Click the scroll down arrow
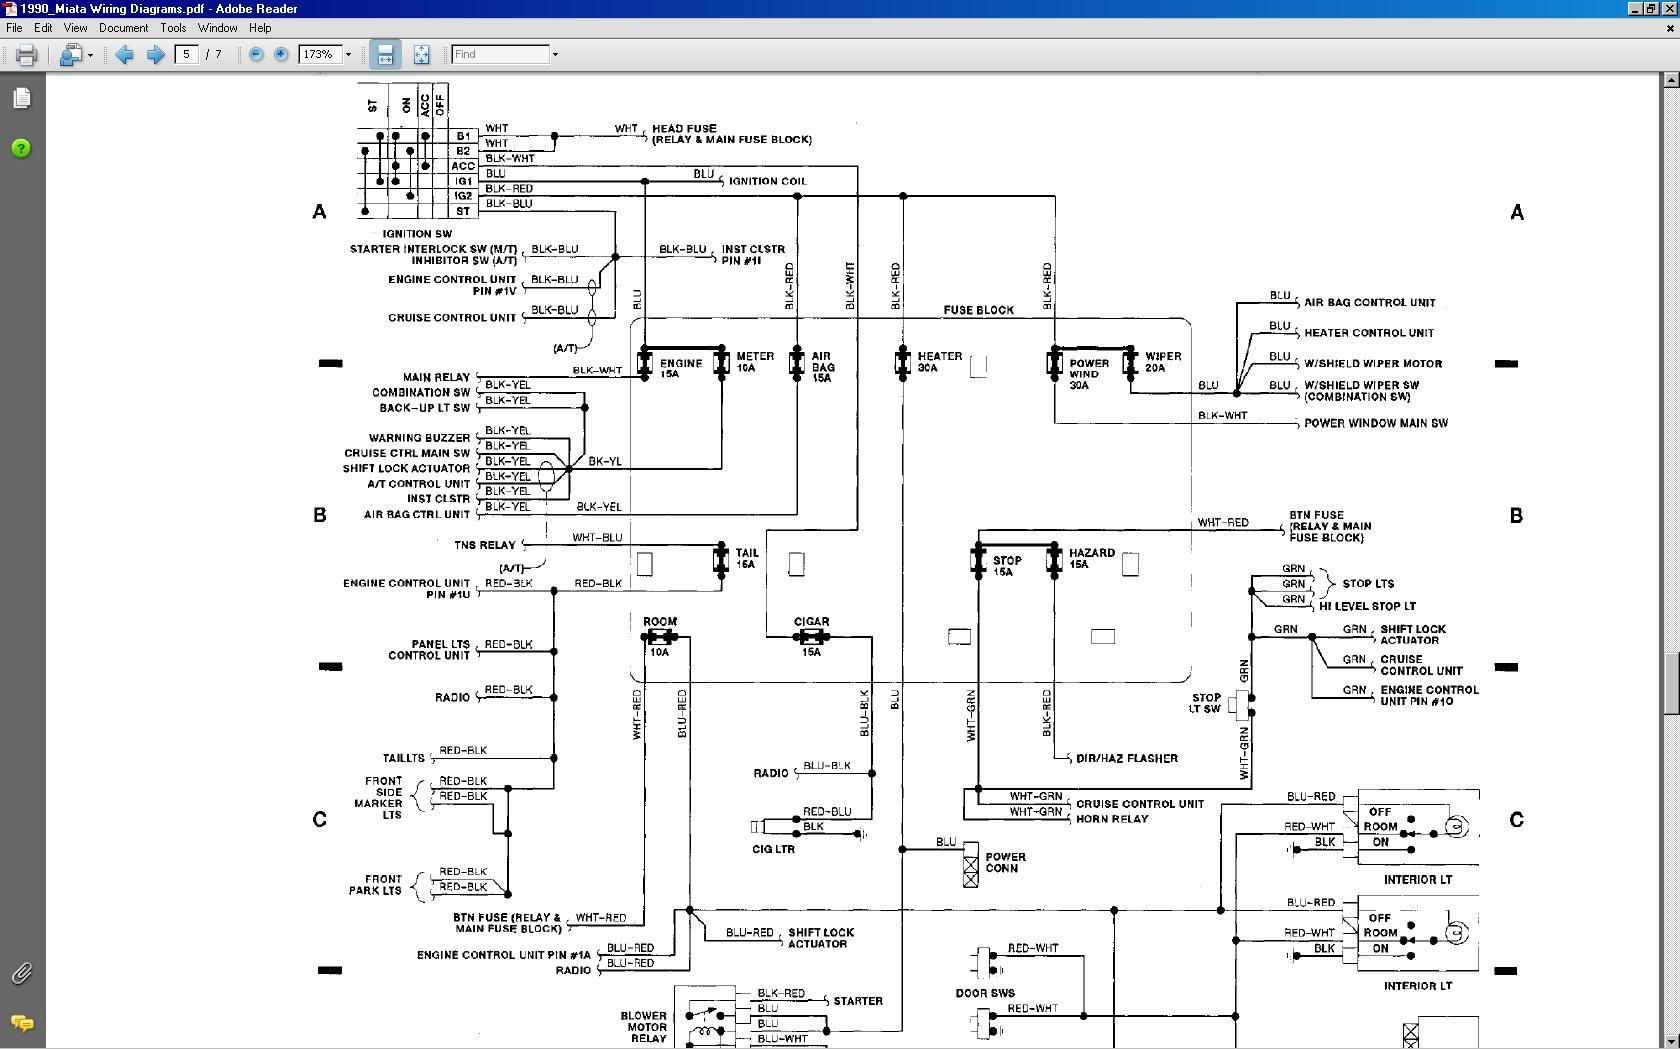 click(x=1671, y=1040)
